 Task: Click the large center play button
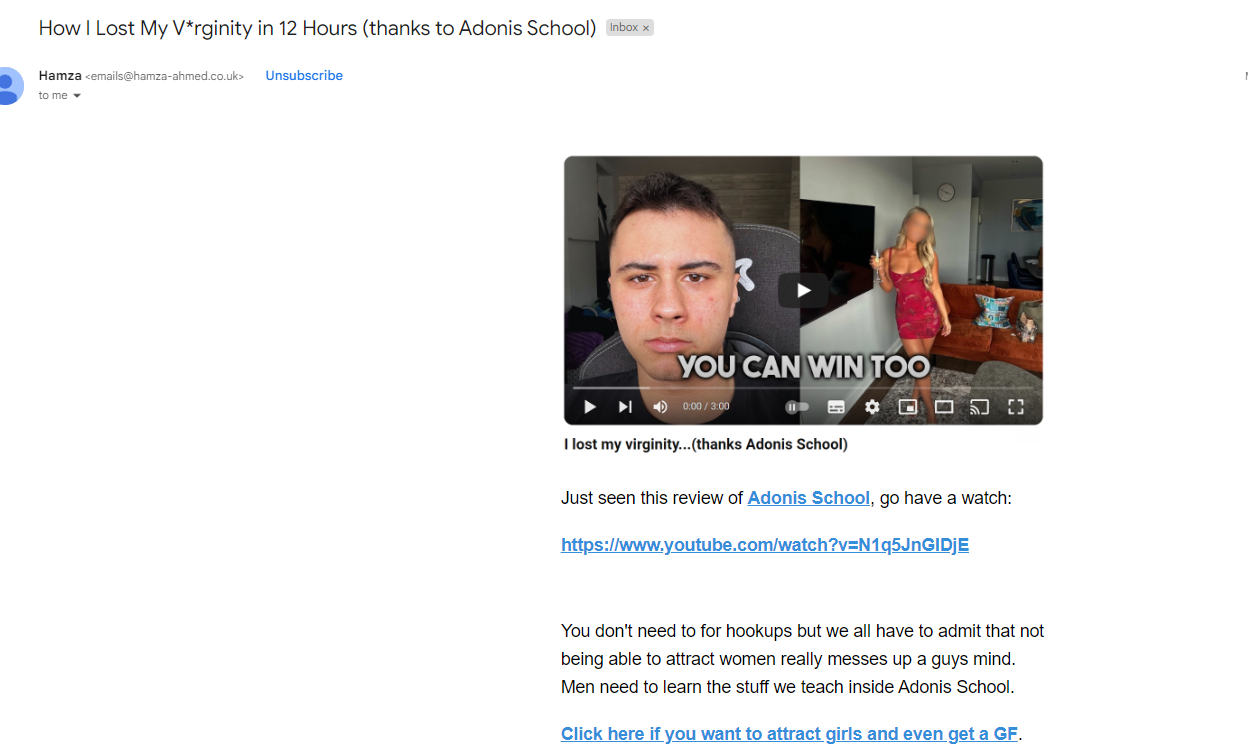(804, 291)
